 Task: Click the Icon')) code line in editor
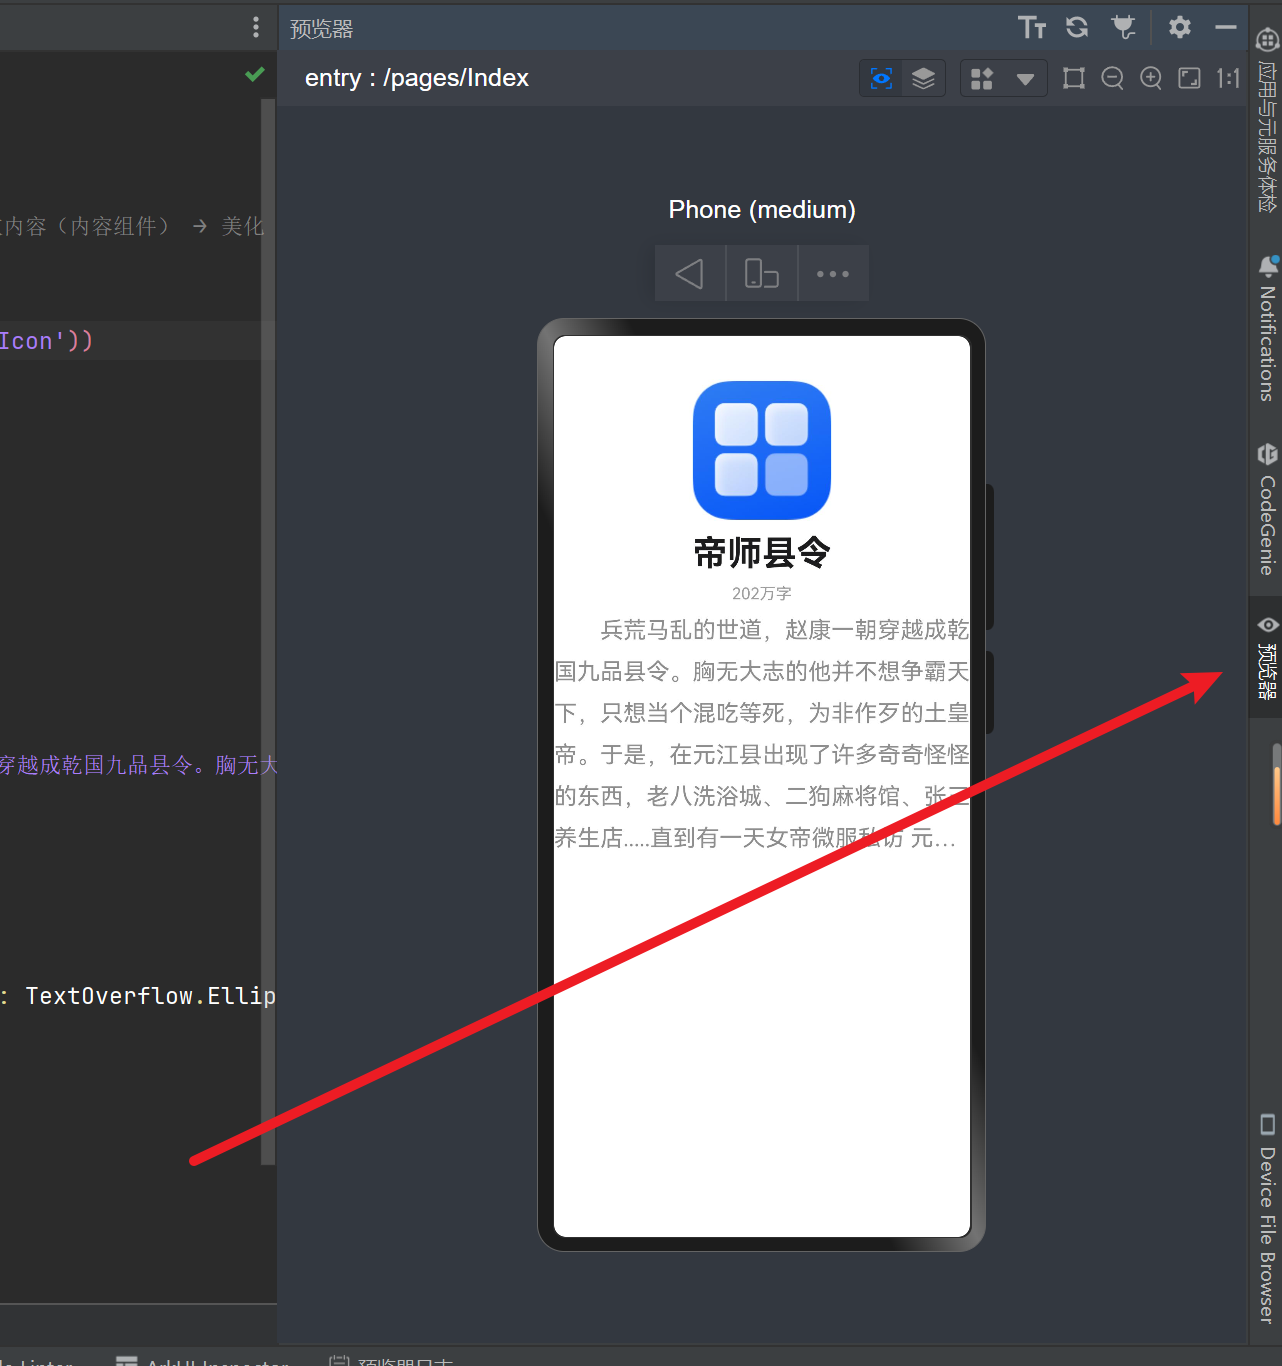[46, 341]
